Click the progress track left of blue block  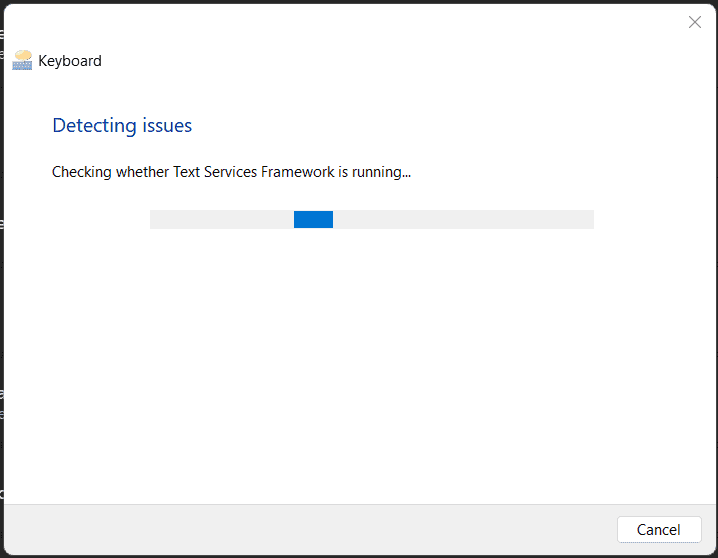[x=221, y=219]
